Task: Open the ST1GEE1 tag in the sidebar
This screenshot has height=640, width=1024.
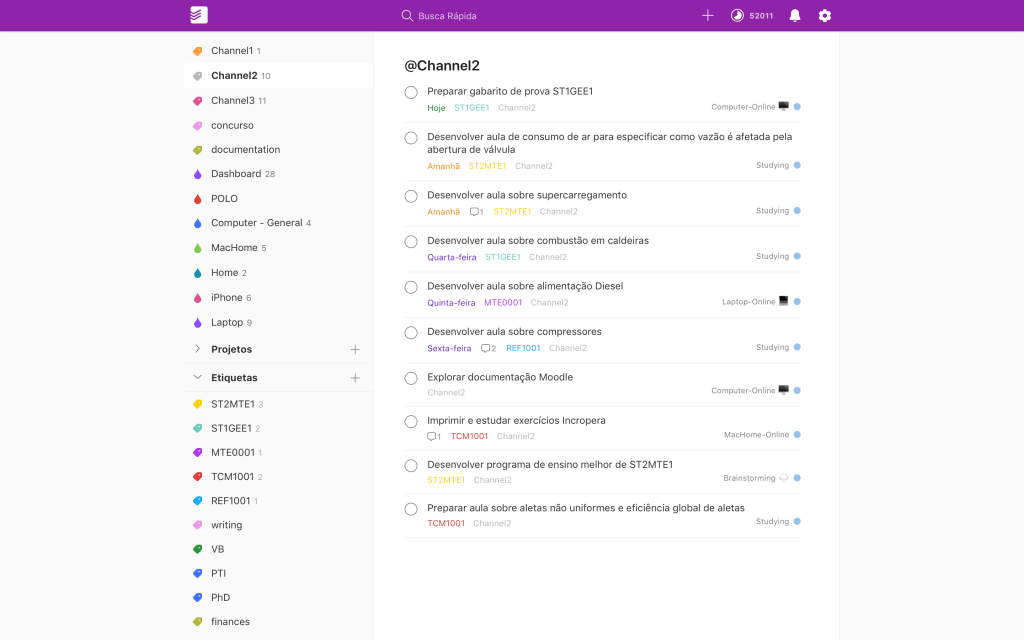Action: pyautogui.click(x=232, y=428)
